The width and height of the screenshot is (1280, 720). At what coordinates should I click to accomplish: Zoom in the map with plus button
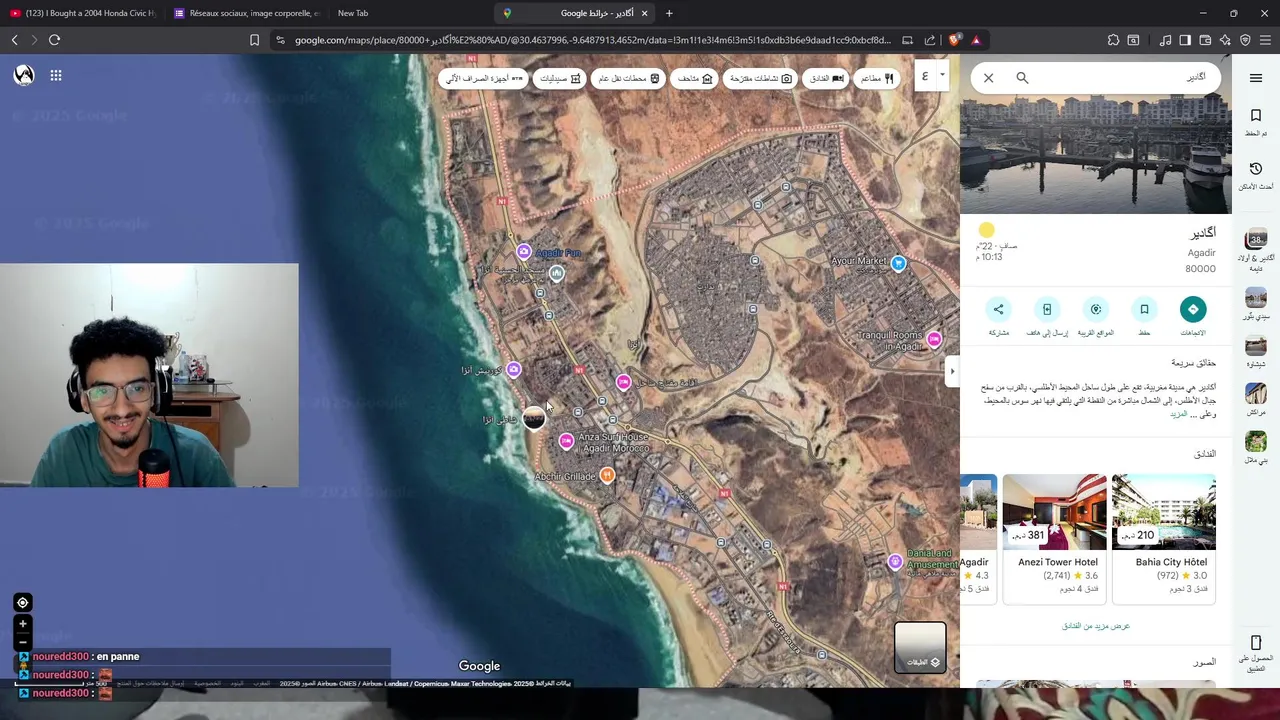pyautogui.click(x=22, y=624)
